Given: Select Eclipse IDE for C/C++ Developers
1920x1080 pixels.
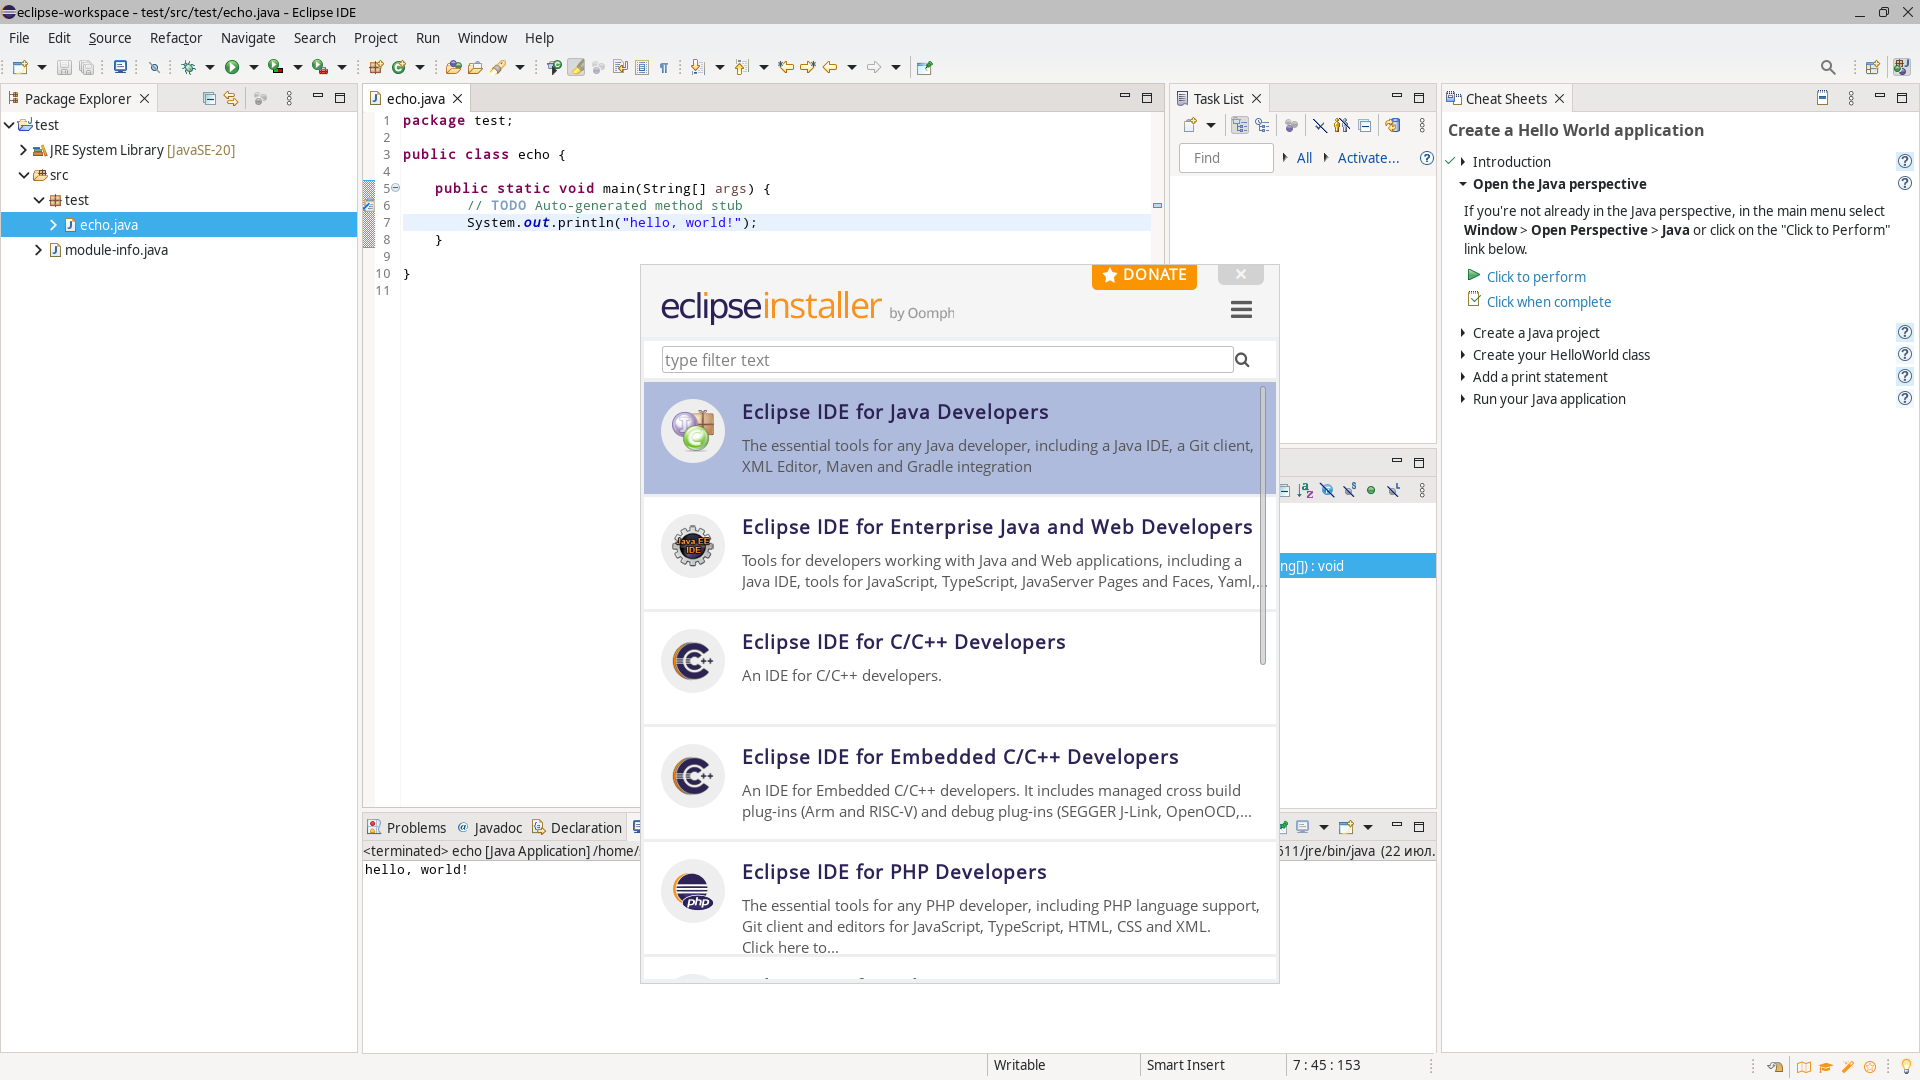Looking at the screenshot, I should click(959, 667).
